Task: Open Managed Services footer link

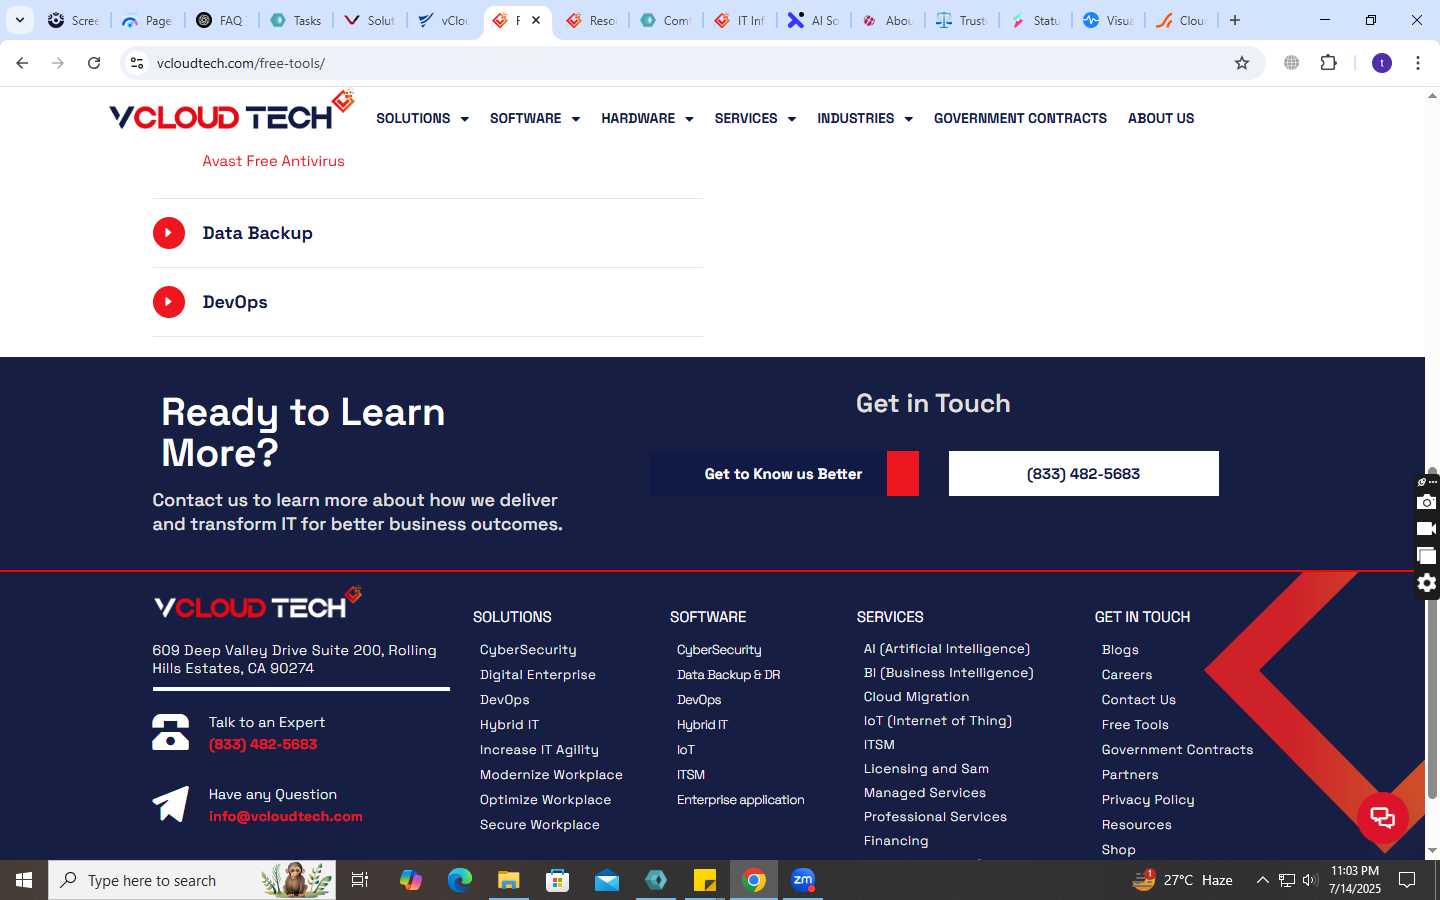Action: tap(925, 793)
